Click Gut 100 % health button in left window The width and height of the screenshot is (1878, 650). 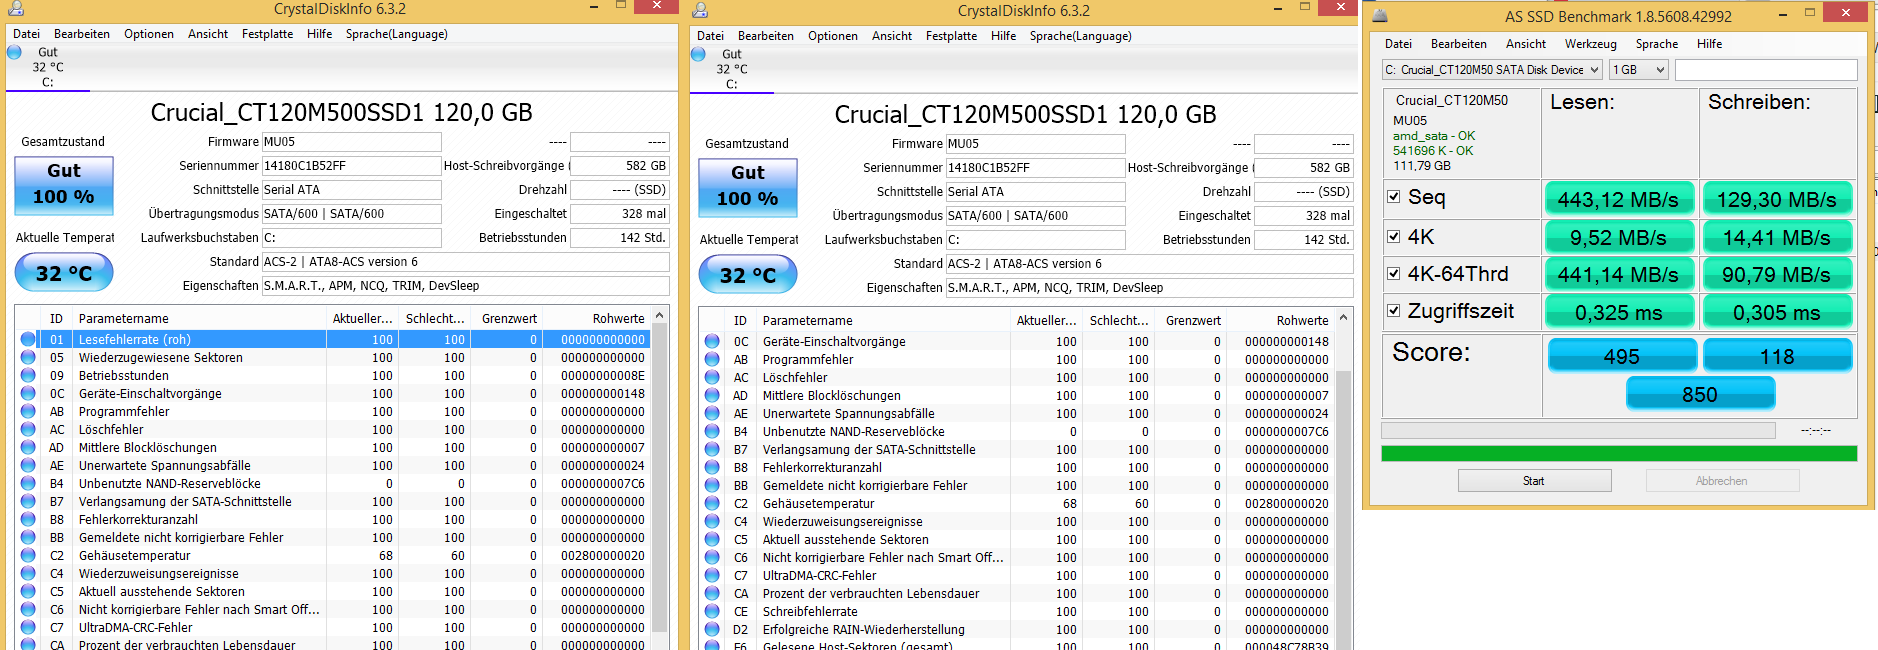(x=64, y=185)
